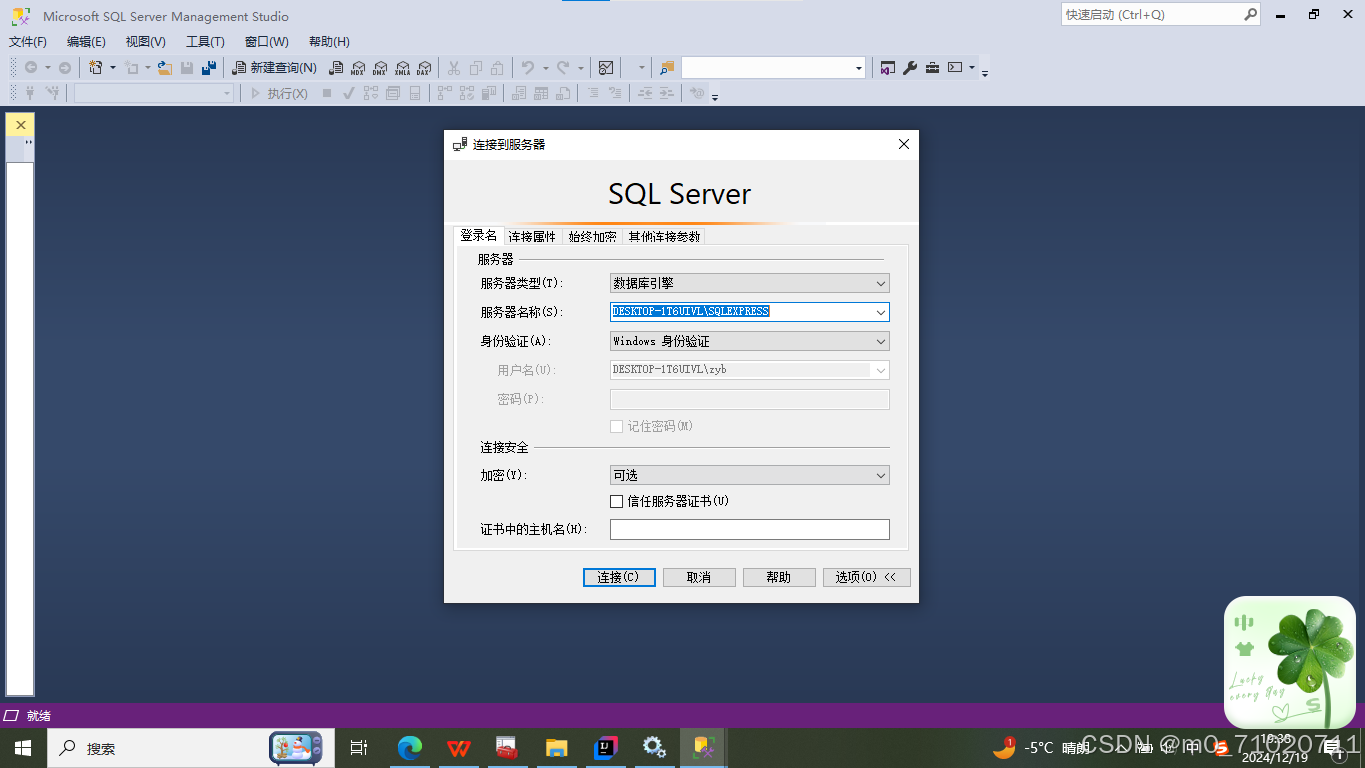Open the available databases combo box

pos(154,93)
